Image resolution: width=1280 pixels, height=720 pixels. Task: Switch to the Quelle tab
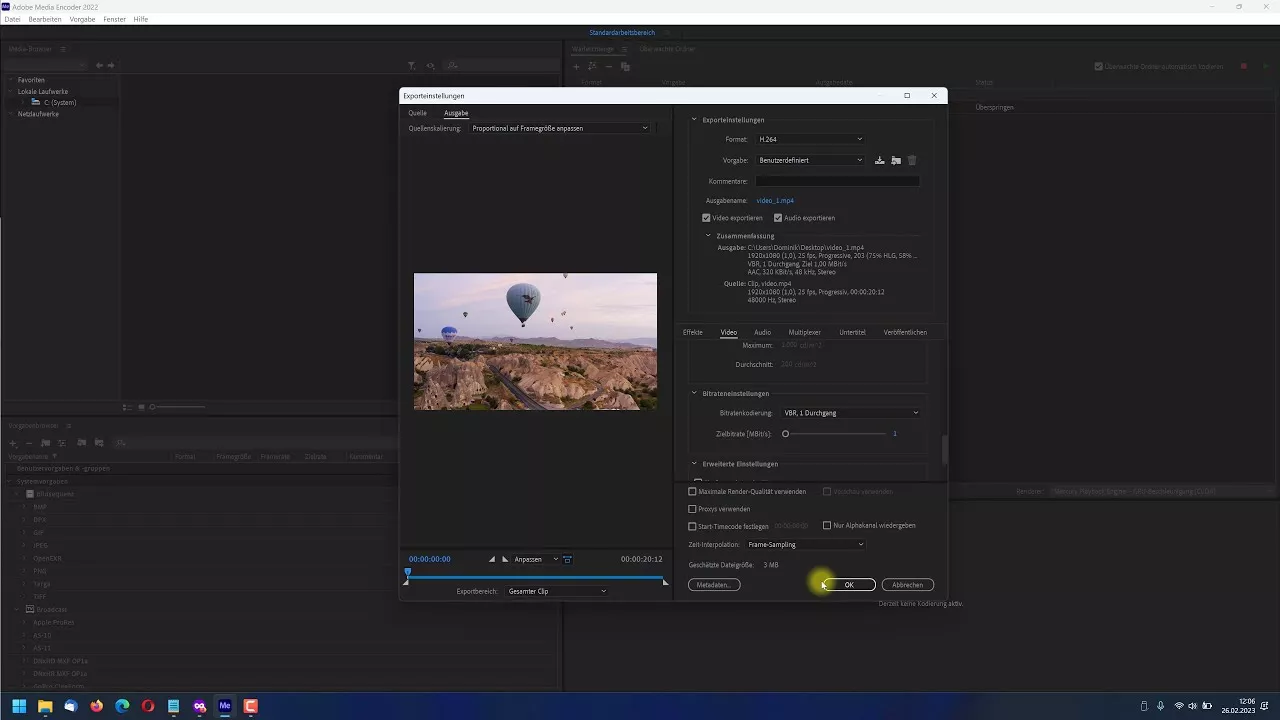417,113
